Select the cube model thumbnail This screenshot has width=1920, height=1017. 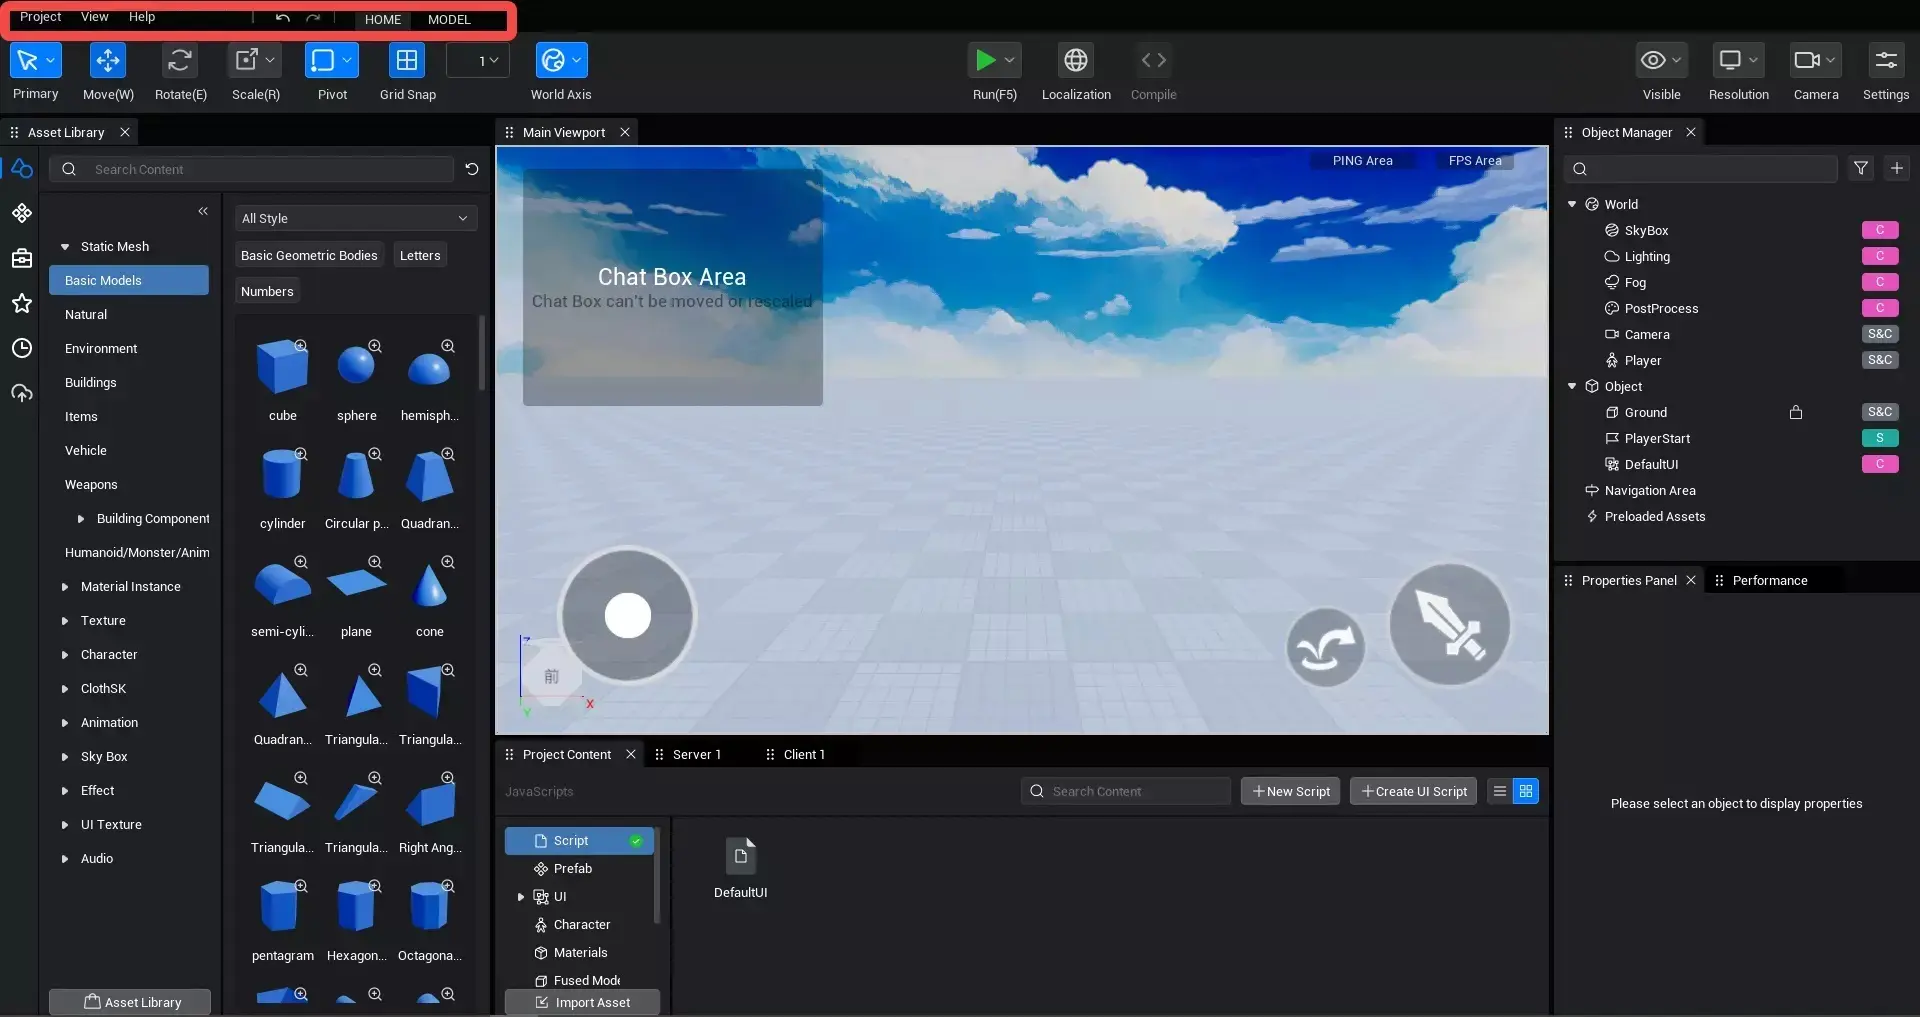[282, 366]
